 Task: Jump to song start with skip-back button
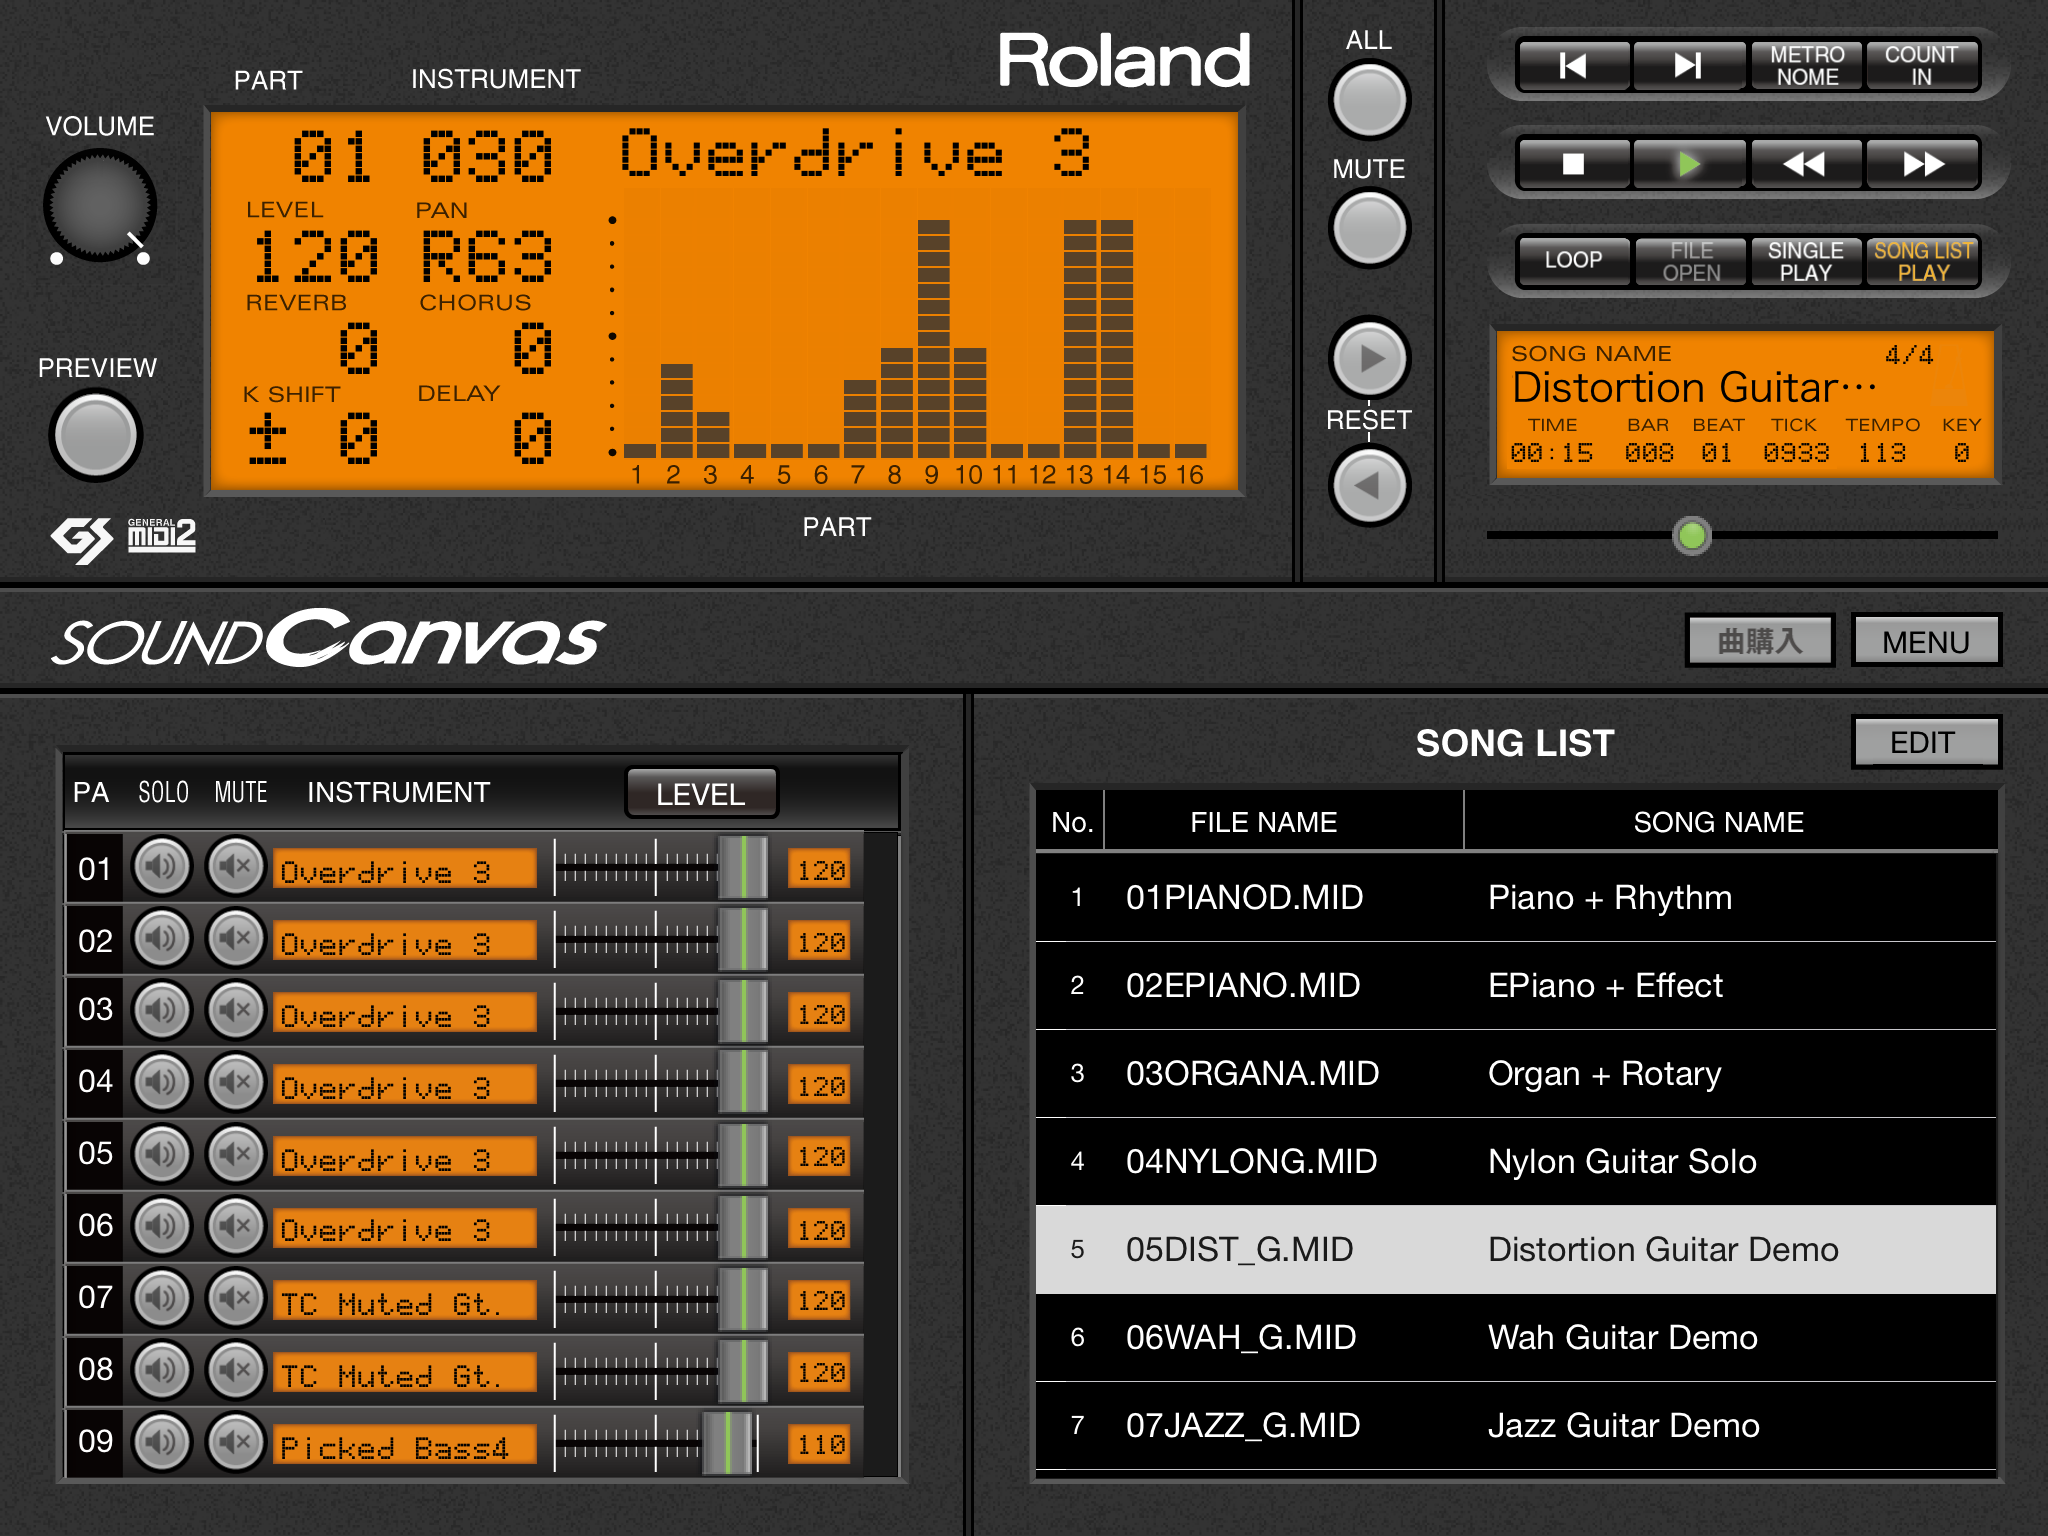point(1574,66)
